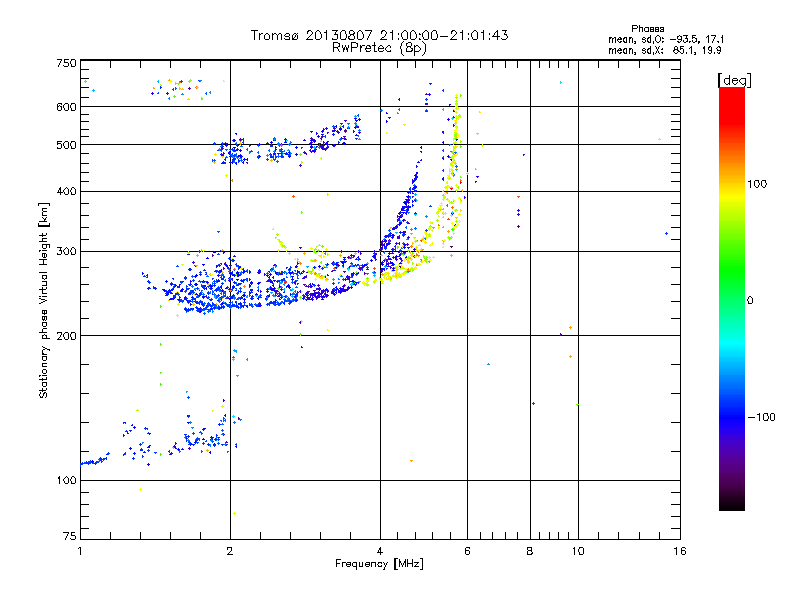Click the 'RwPretec (8p)' subtitle
800x600 pixels.
[x=379, y=48]
